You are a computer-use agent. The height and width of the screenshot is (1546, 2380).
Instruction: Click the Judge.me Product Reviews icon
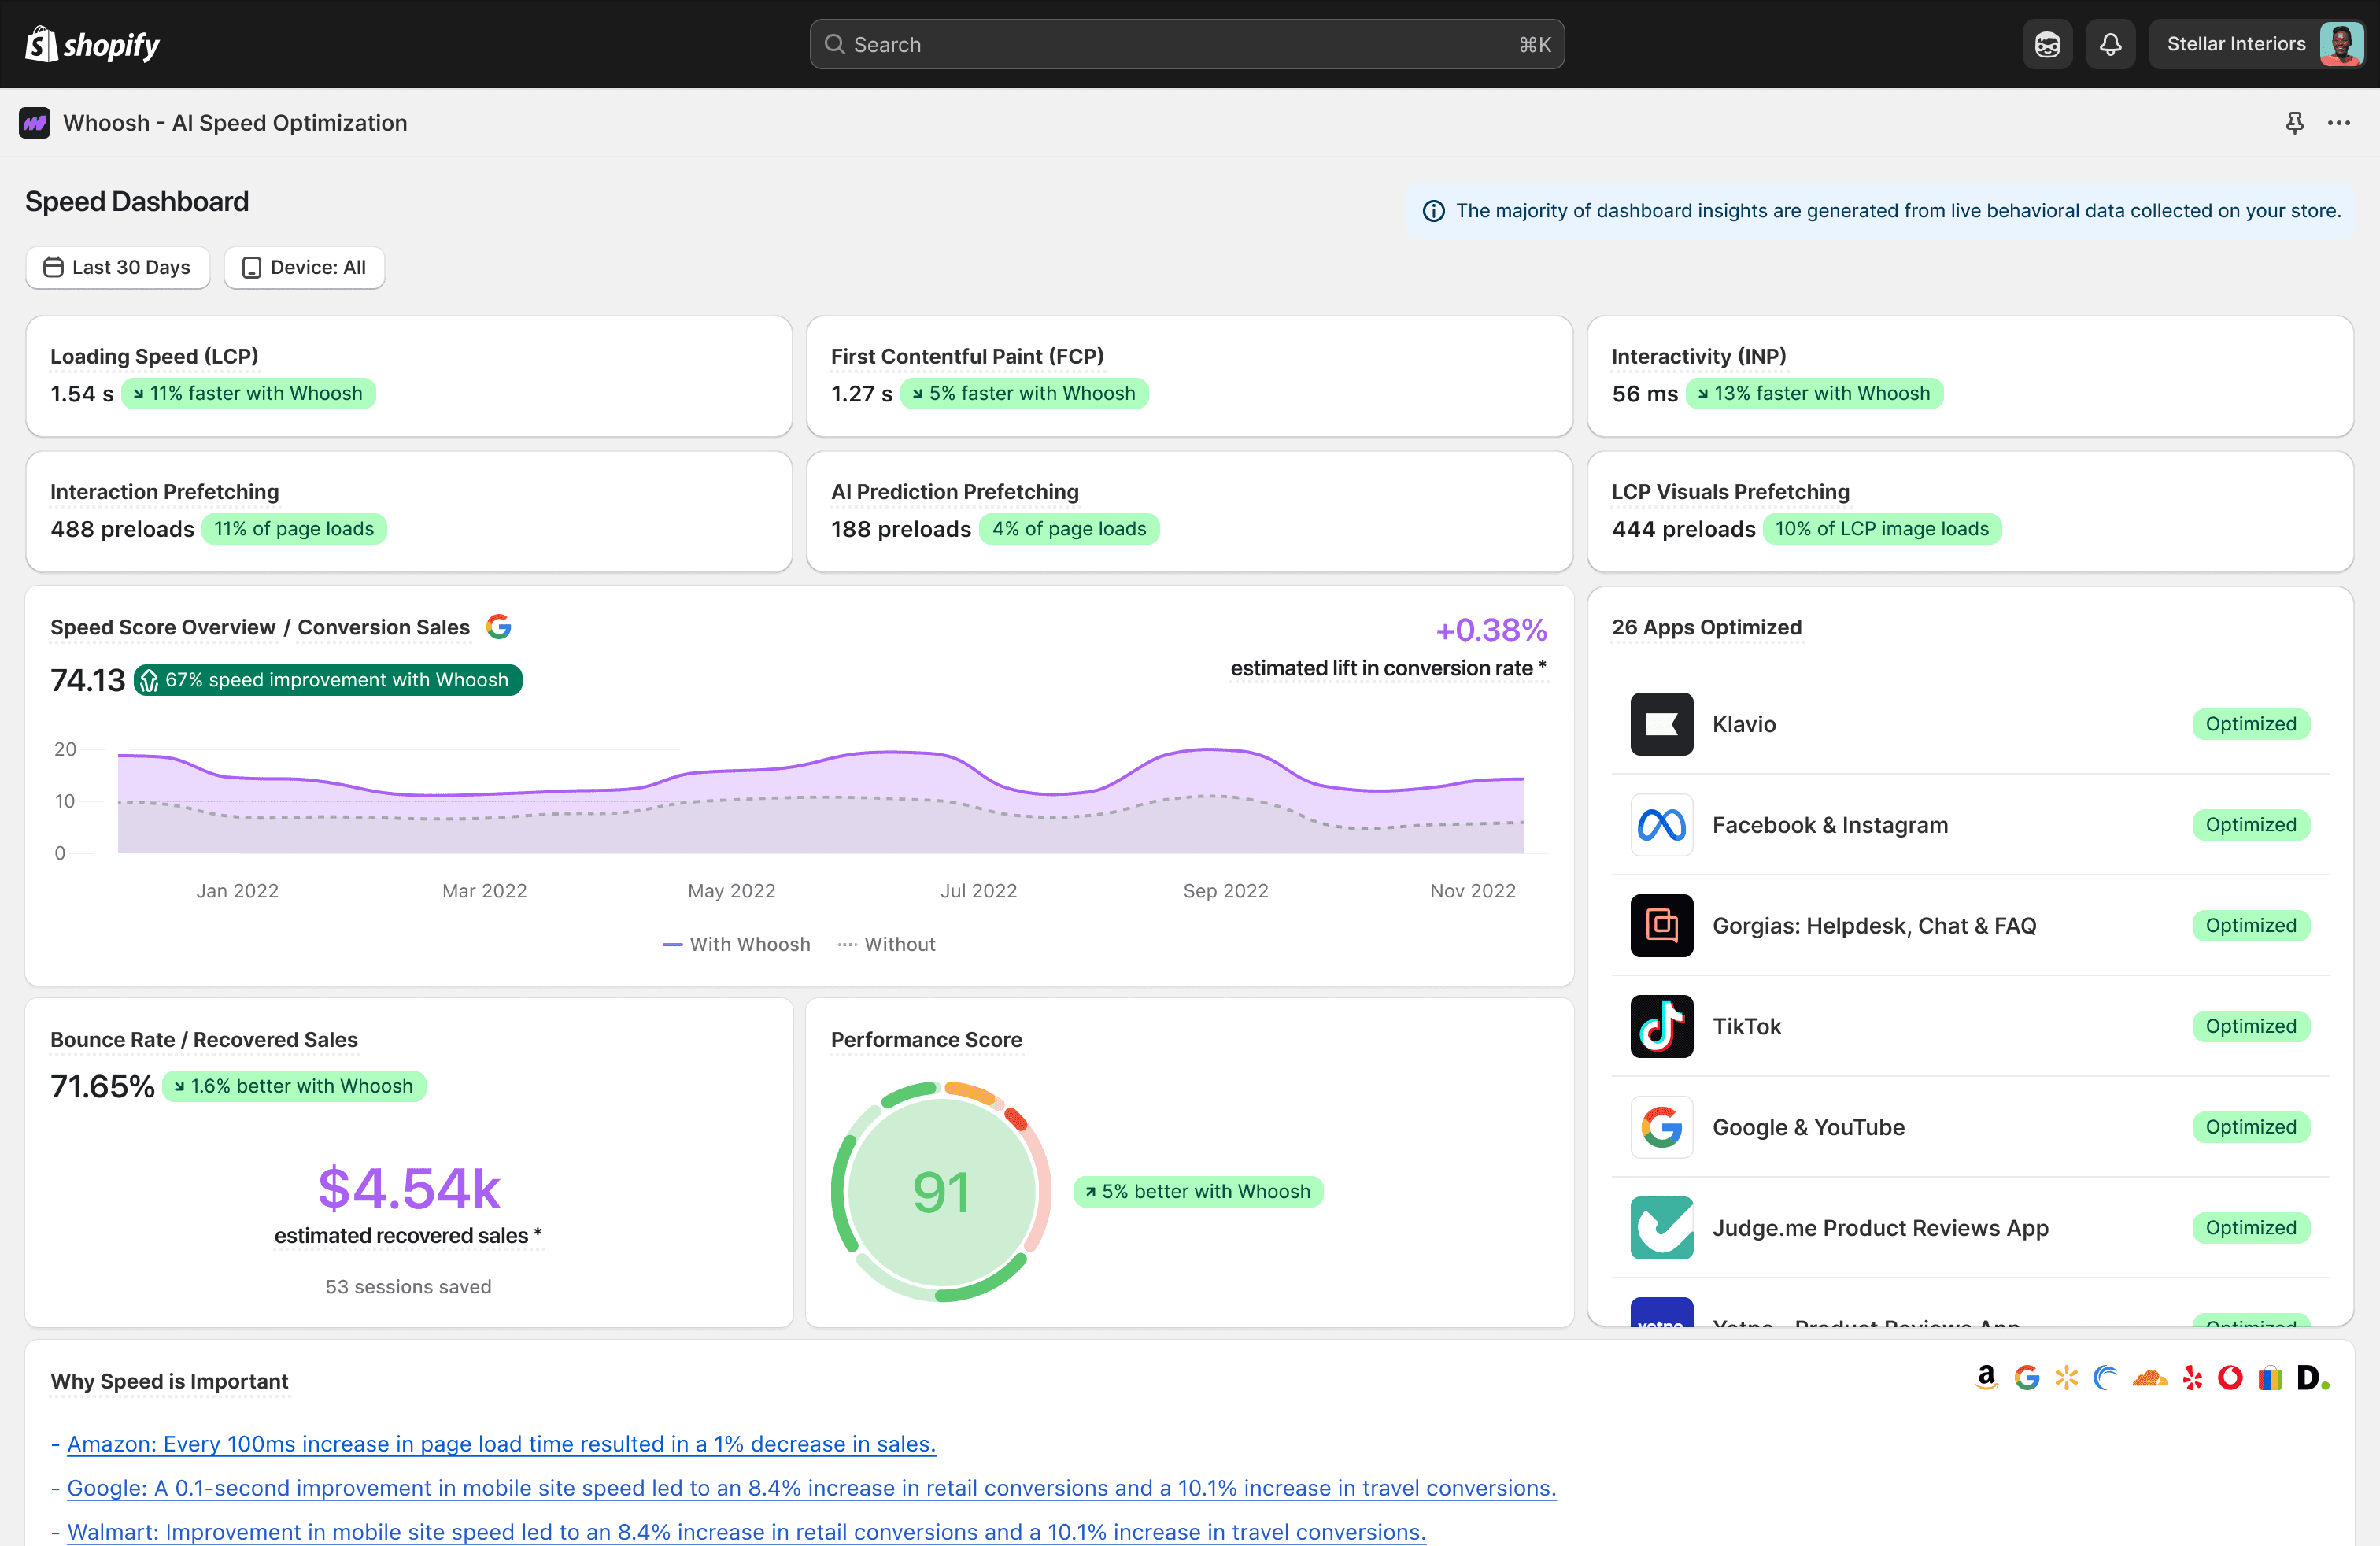click(1661, 1227)
